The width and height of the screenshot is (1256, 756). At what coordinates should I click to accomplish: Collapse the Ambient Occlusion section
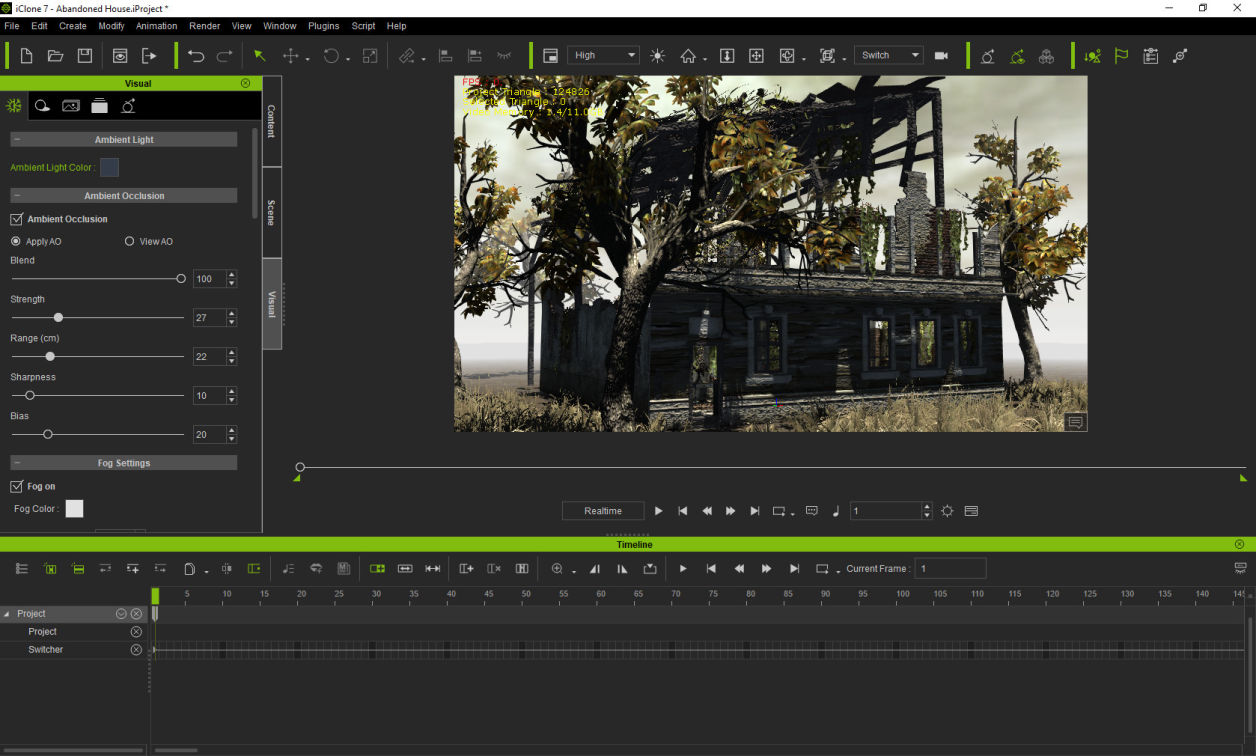click(17, 196)
